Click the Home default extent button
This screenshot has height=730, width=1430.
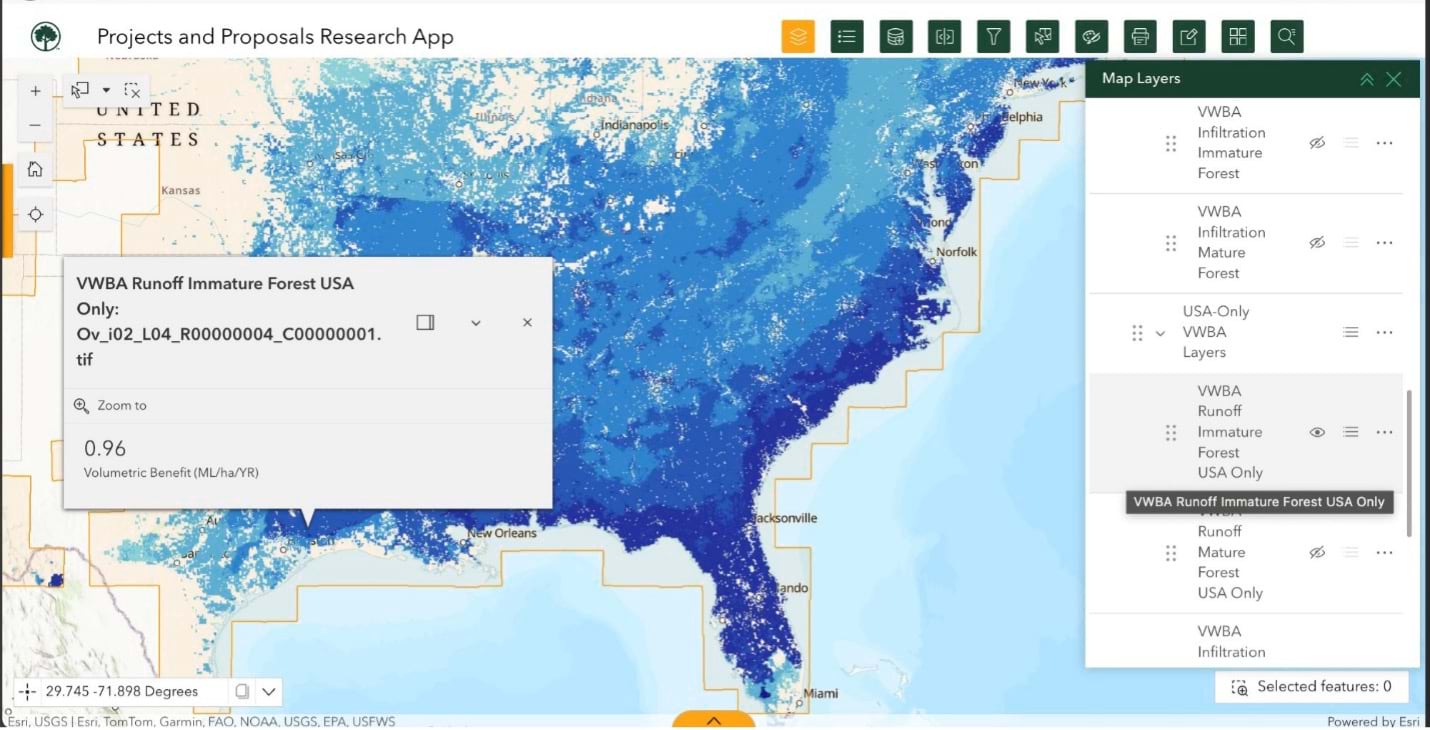pos(34,168)
